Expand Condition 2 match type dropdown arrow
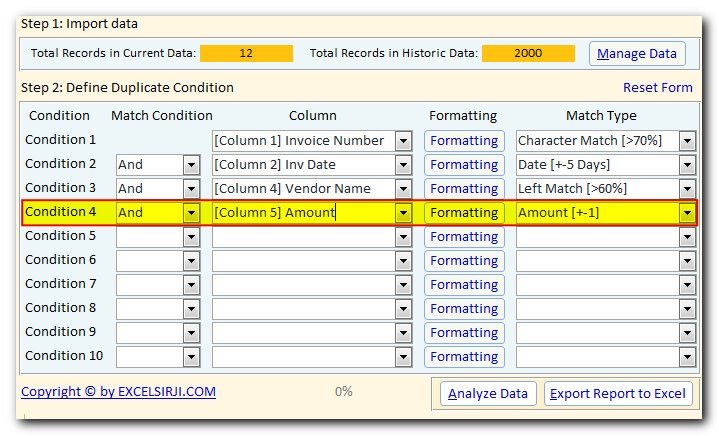 (687, 165)
